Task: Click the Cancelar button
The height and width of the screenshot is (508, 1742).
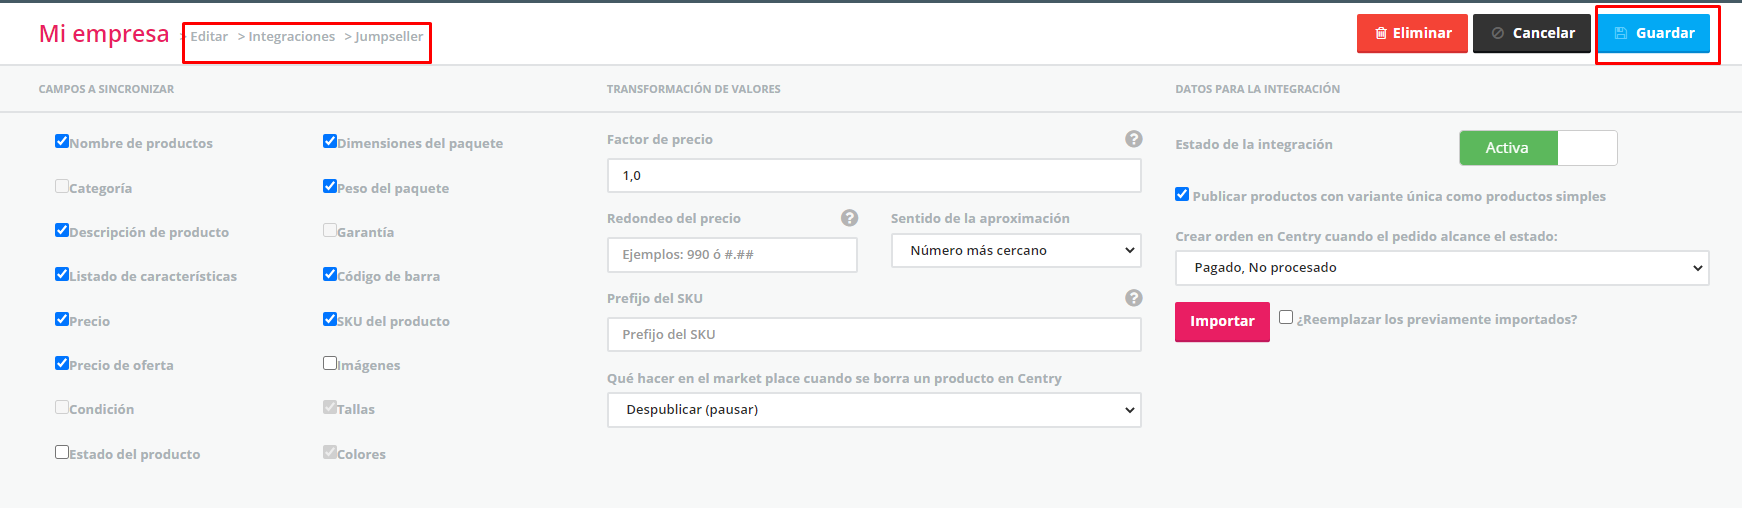Action: 1532,33
